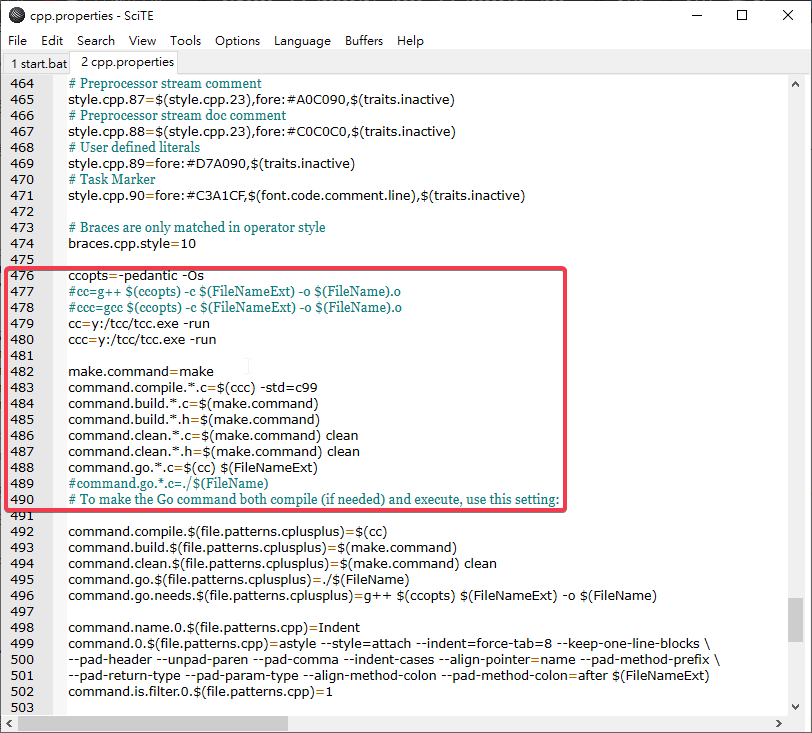Click '# User defined literals' comment

[x=134, y=148]
